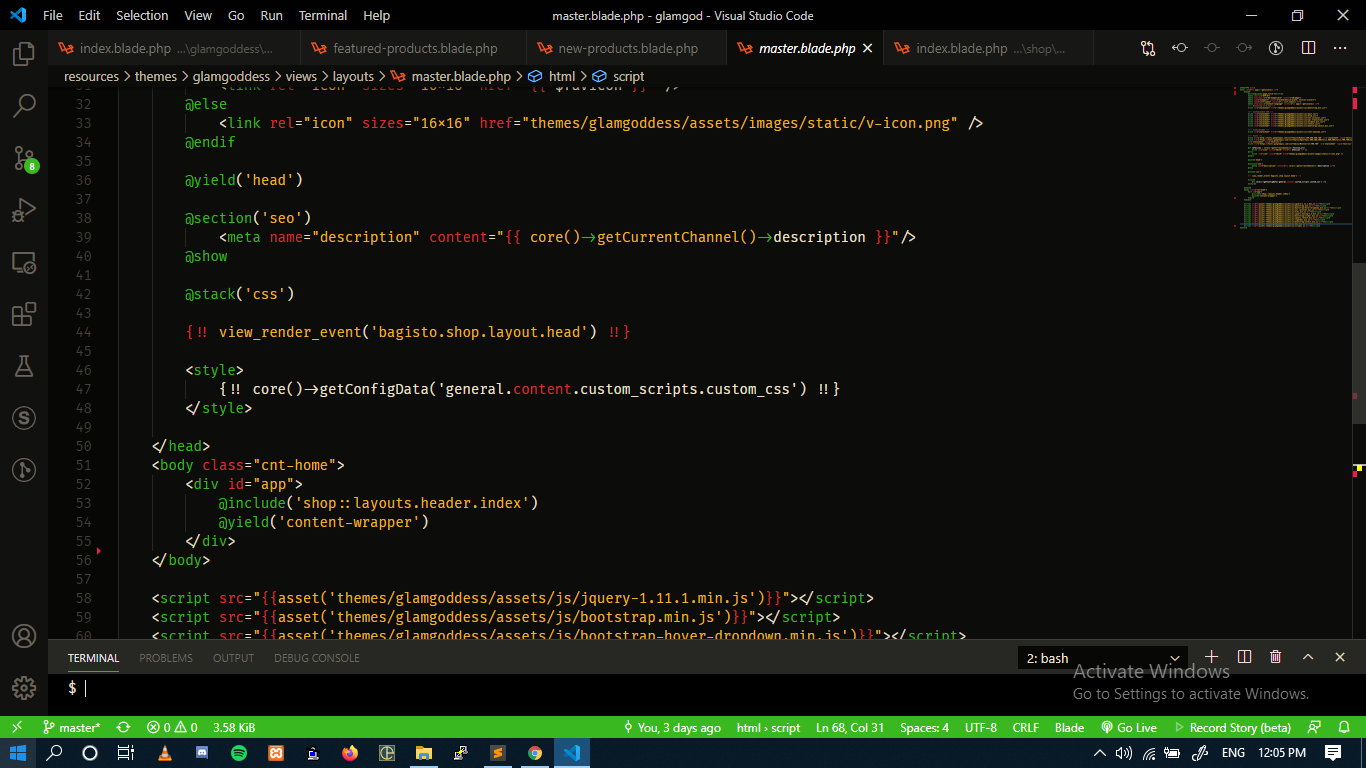
Task: Open the circled S icon in activity bar
Action: pos(24,417)
